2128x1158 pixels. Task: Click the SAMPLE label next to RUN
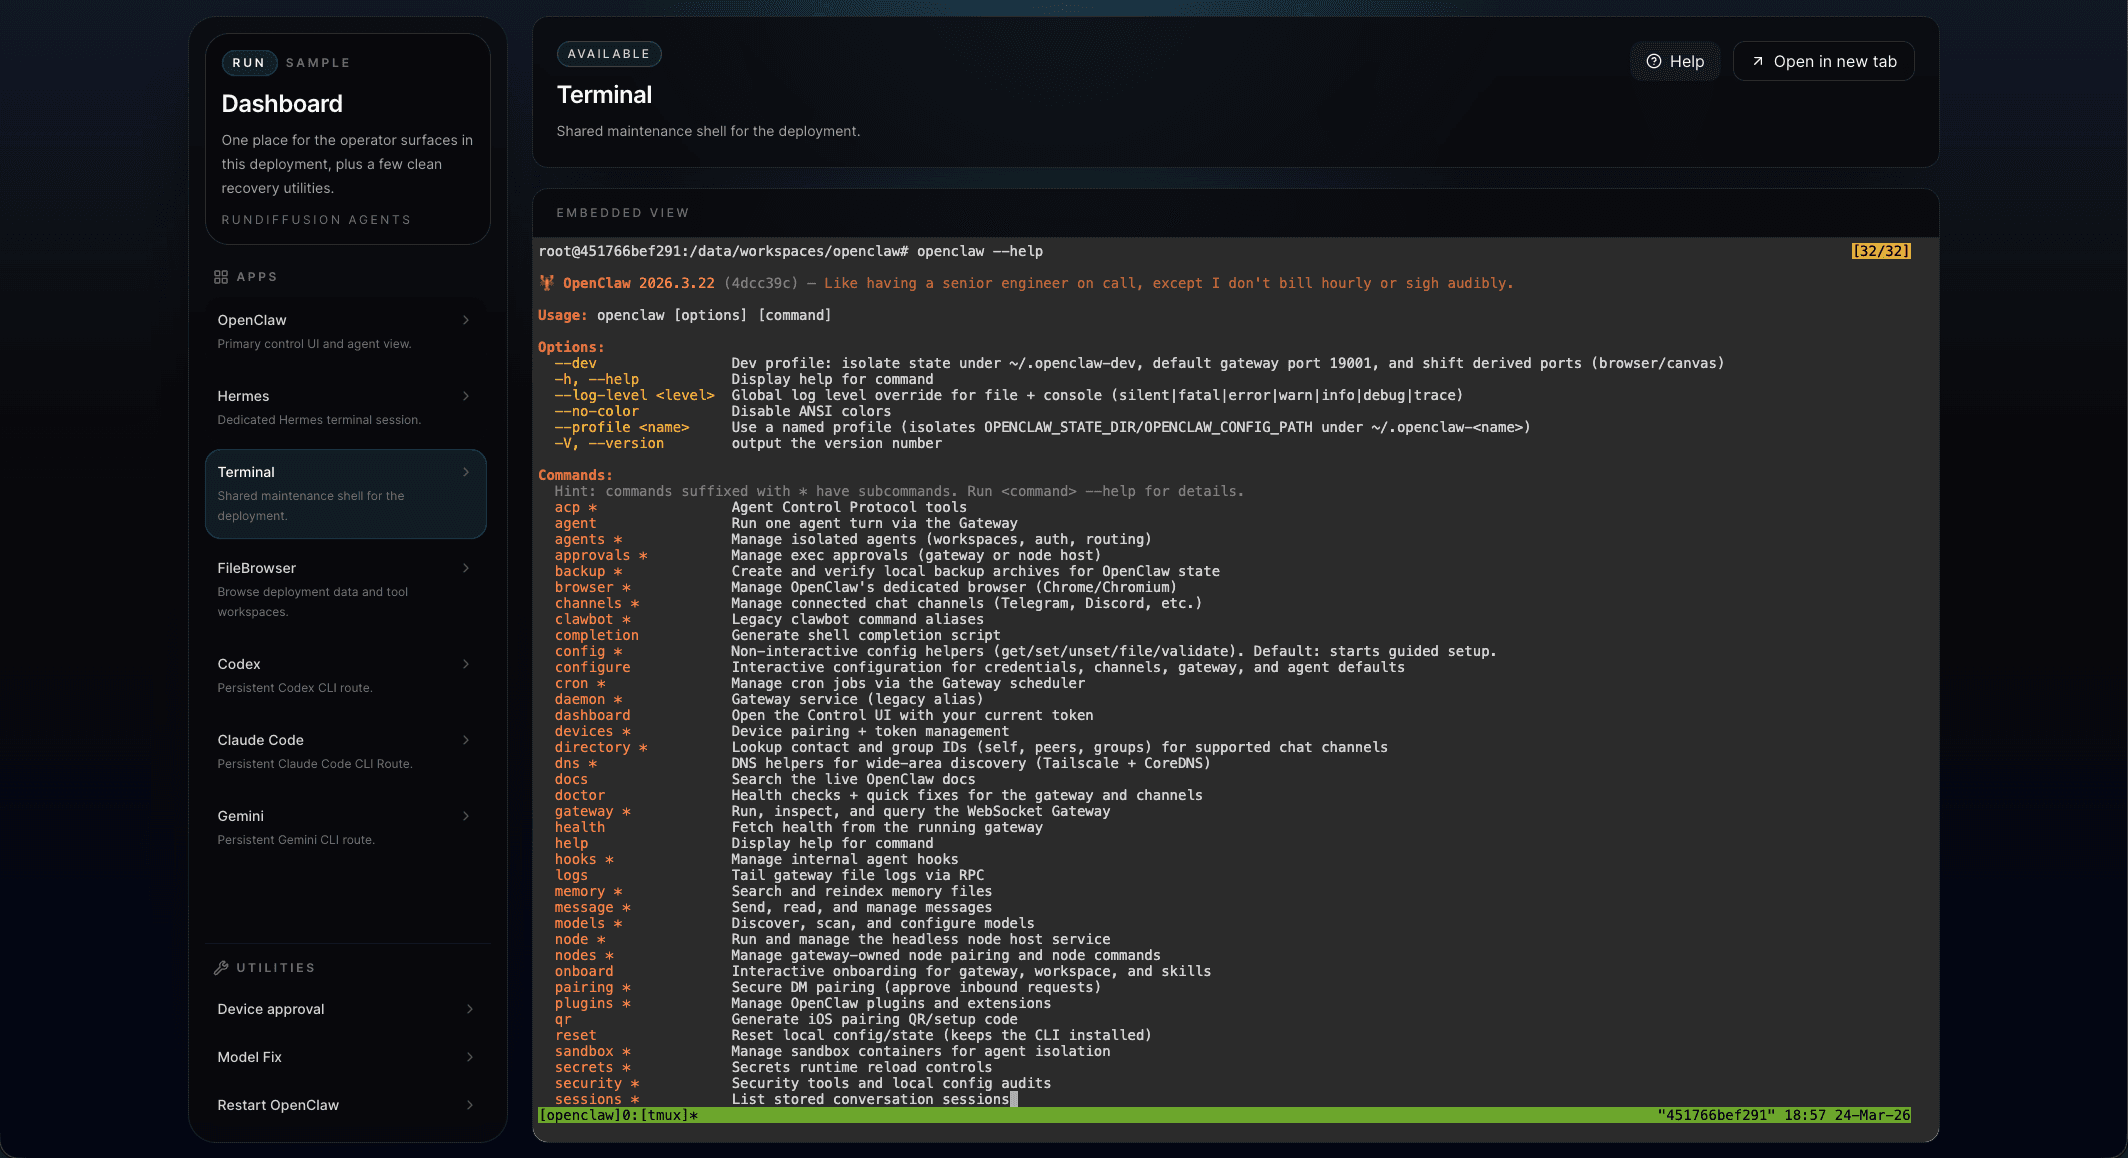(318, 63)
